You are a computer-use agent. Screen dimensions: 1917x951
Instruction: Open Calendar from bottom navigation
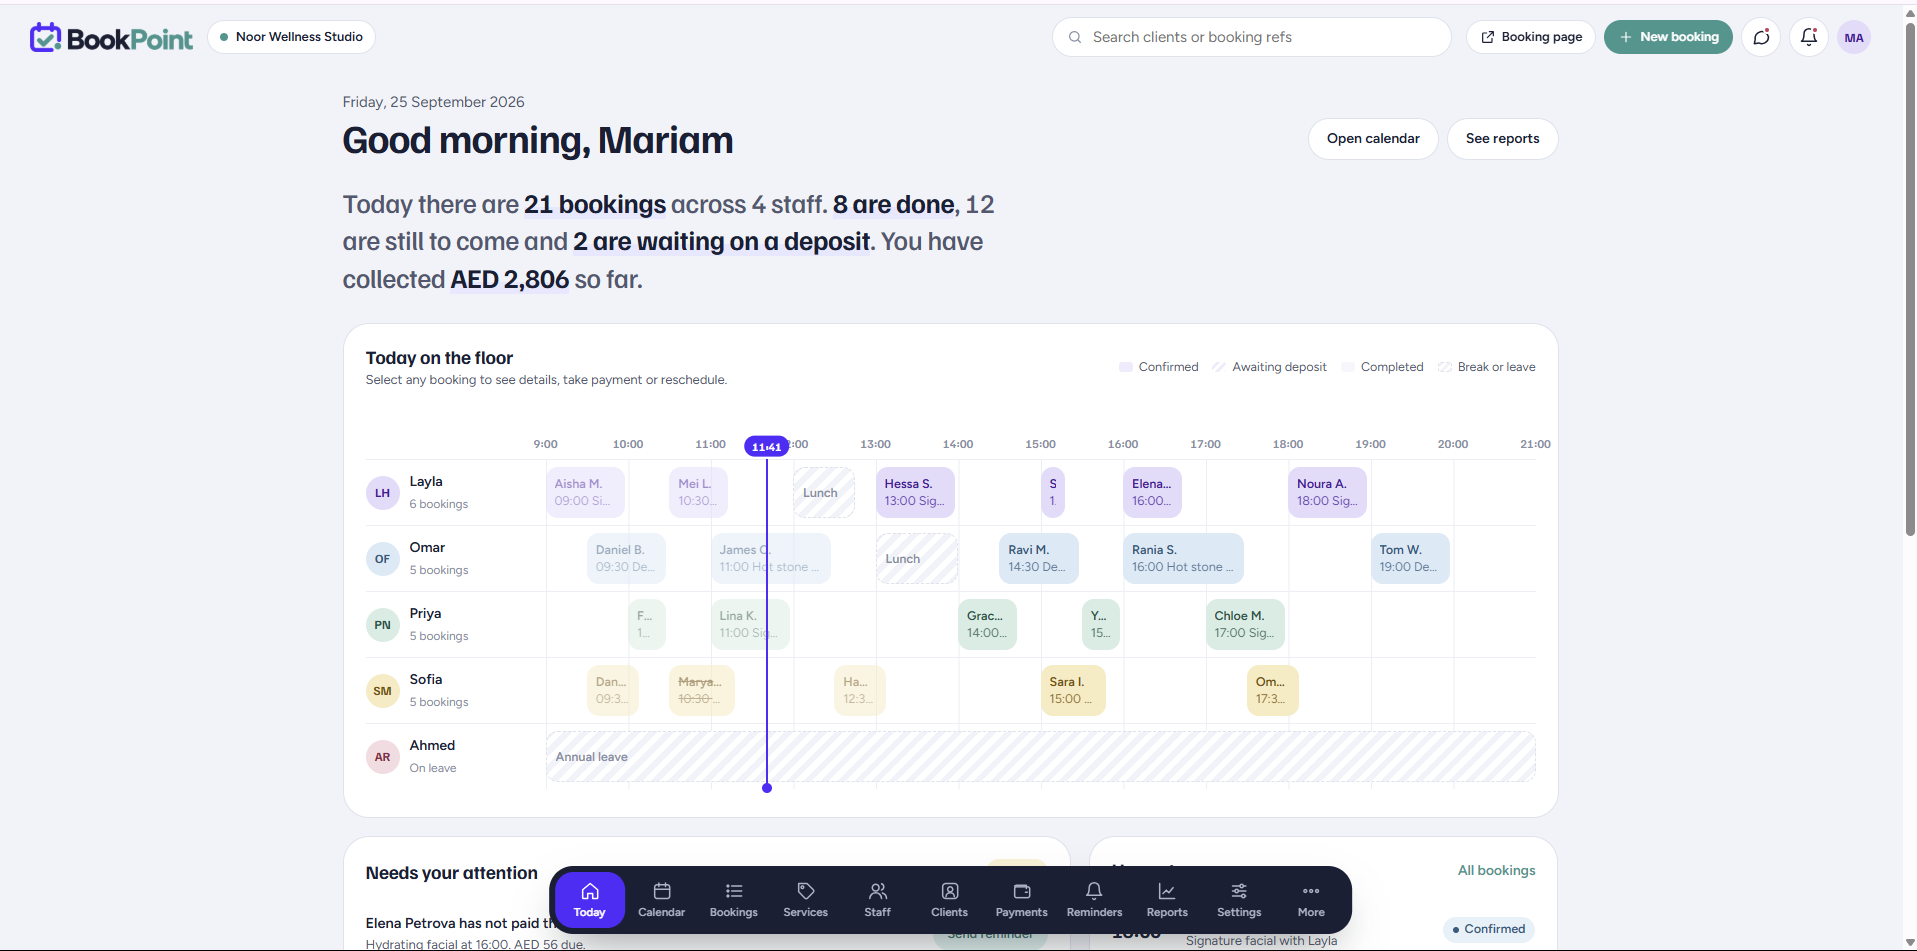pos(662,900)
